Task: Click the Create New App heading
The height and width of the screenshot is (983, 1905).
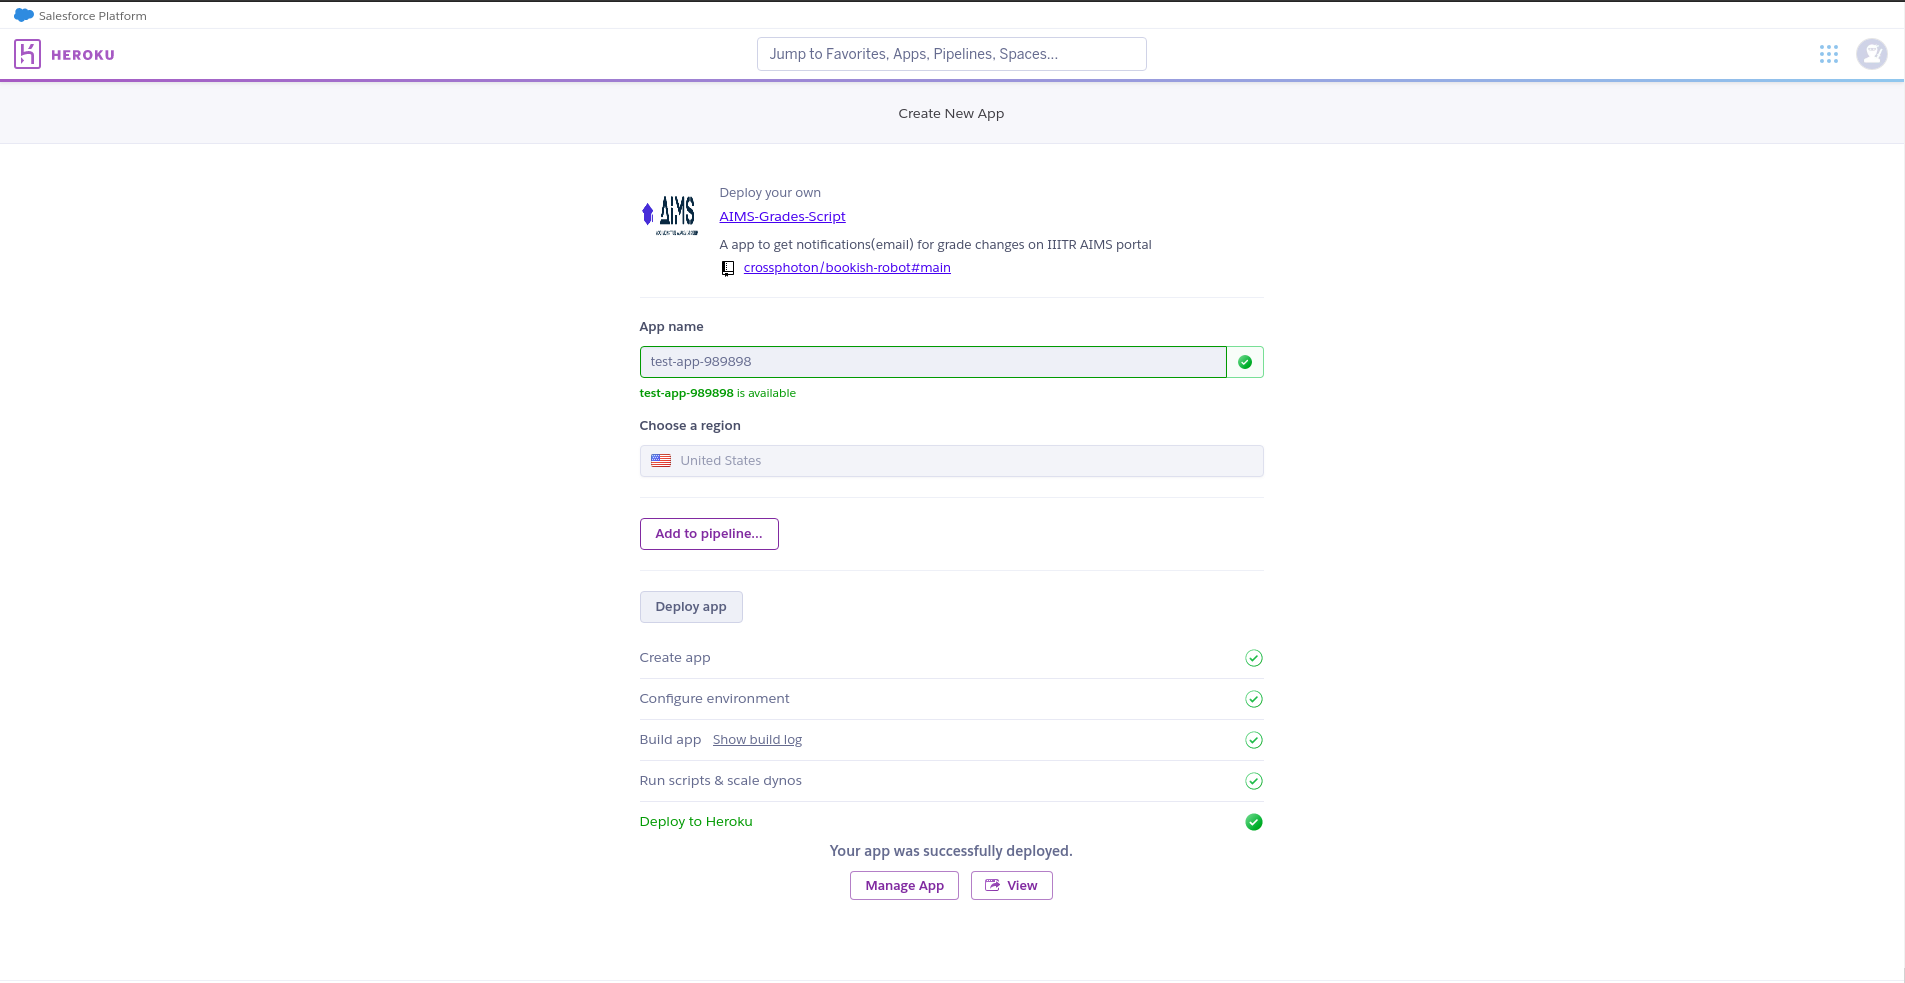Action: point(951,114)
